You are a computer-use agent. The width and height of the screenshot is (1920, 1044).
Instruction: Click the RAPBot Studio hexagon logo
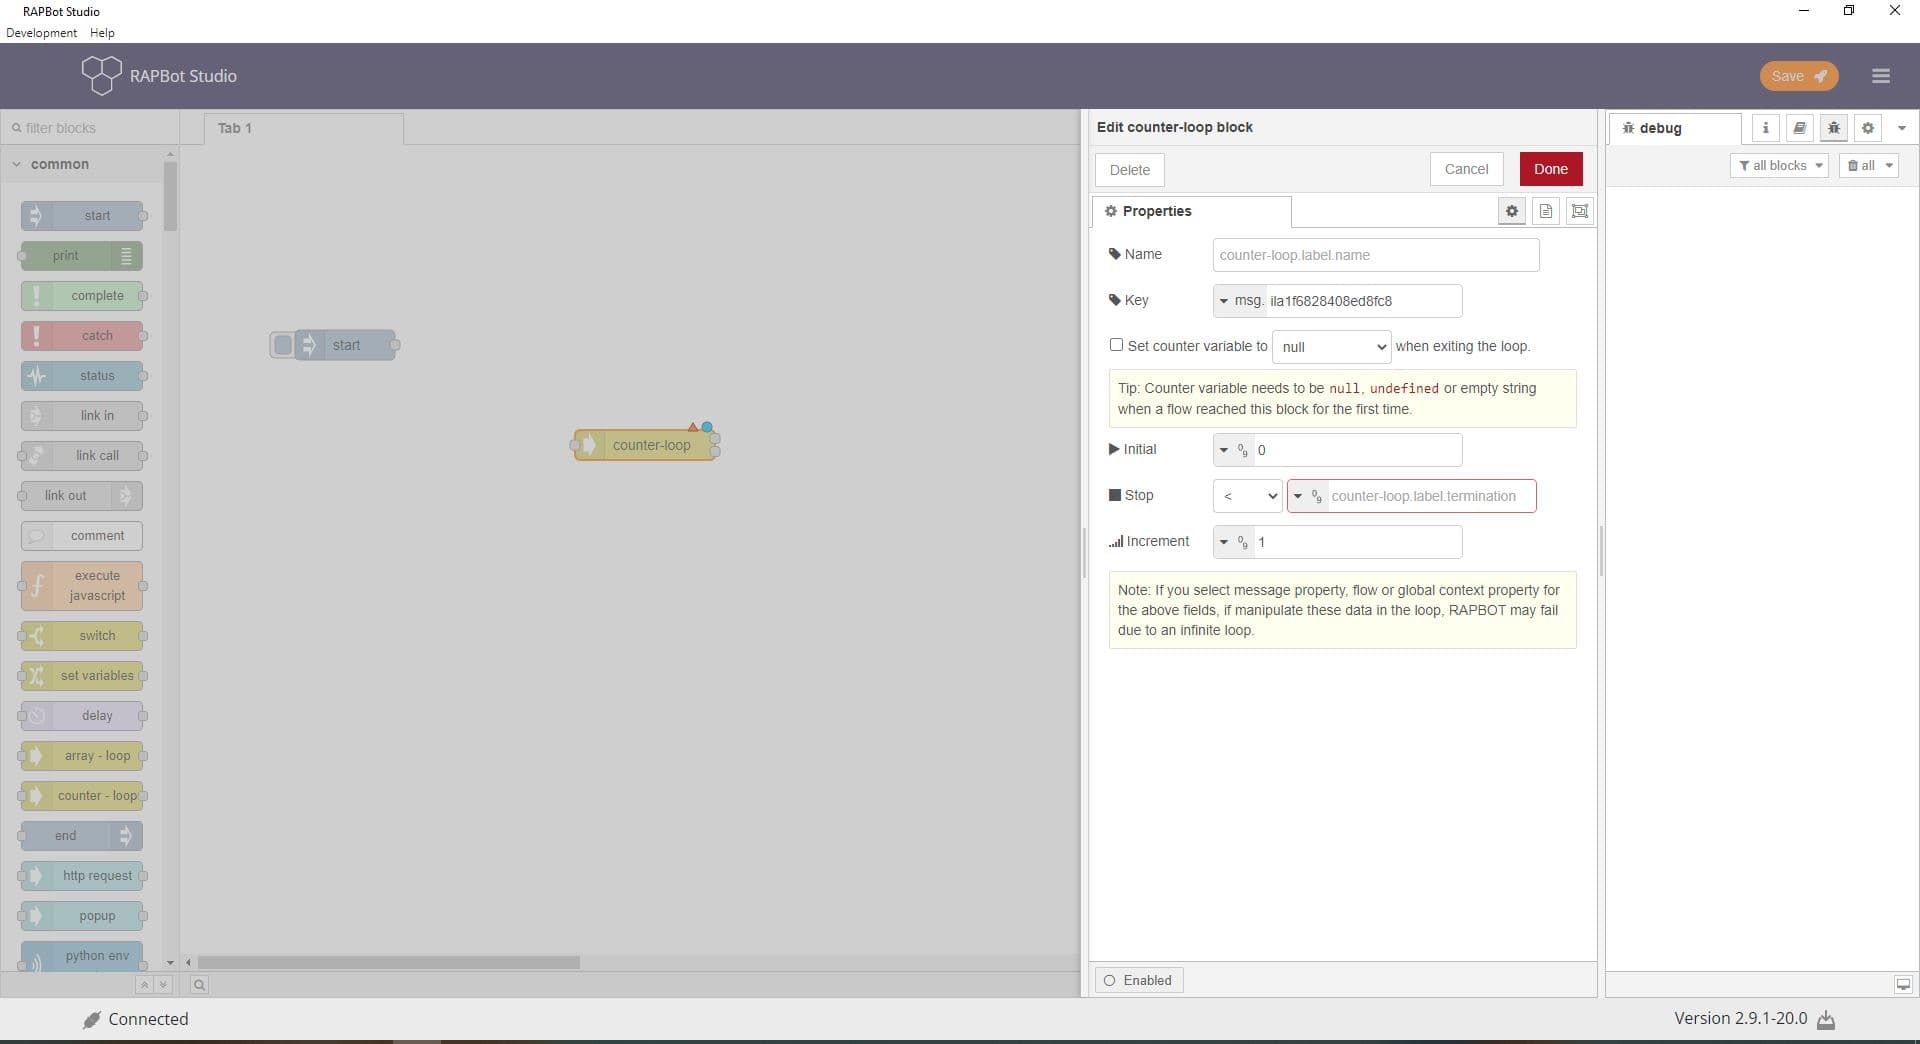coord(101,76)
